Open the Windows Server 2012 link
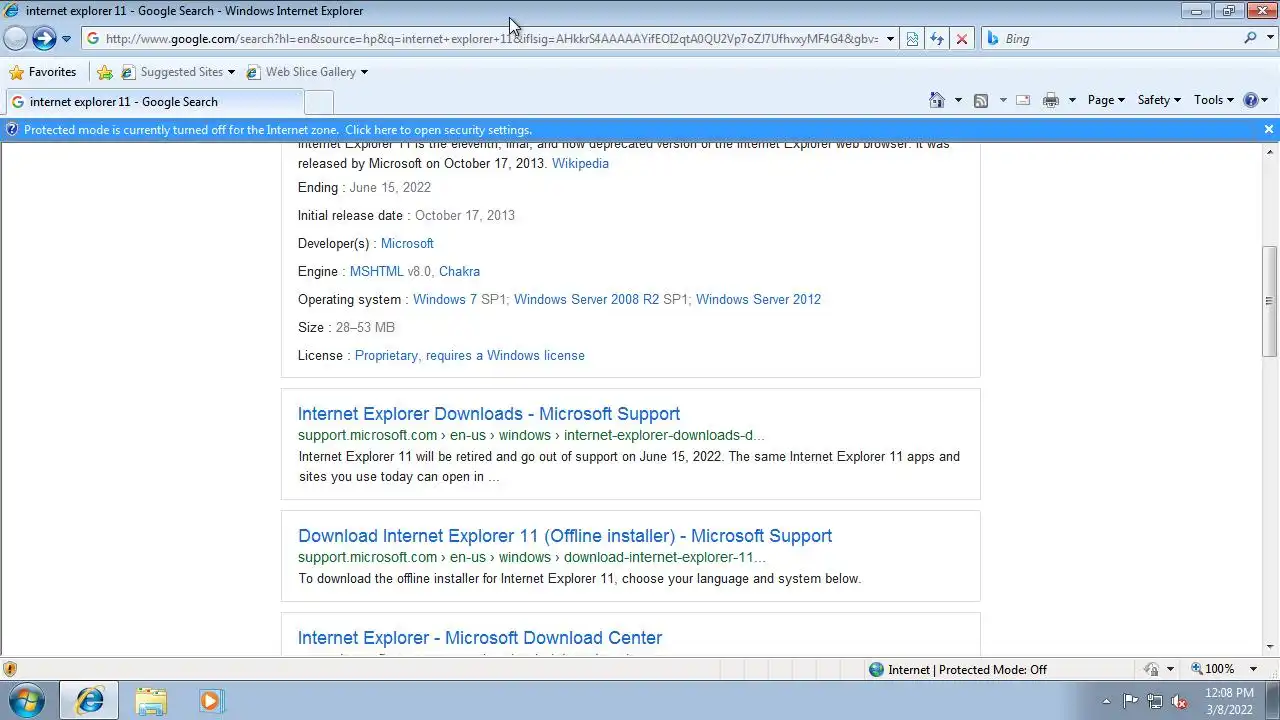This screenshot has width=1280, height=720. pos(758,299)
